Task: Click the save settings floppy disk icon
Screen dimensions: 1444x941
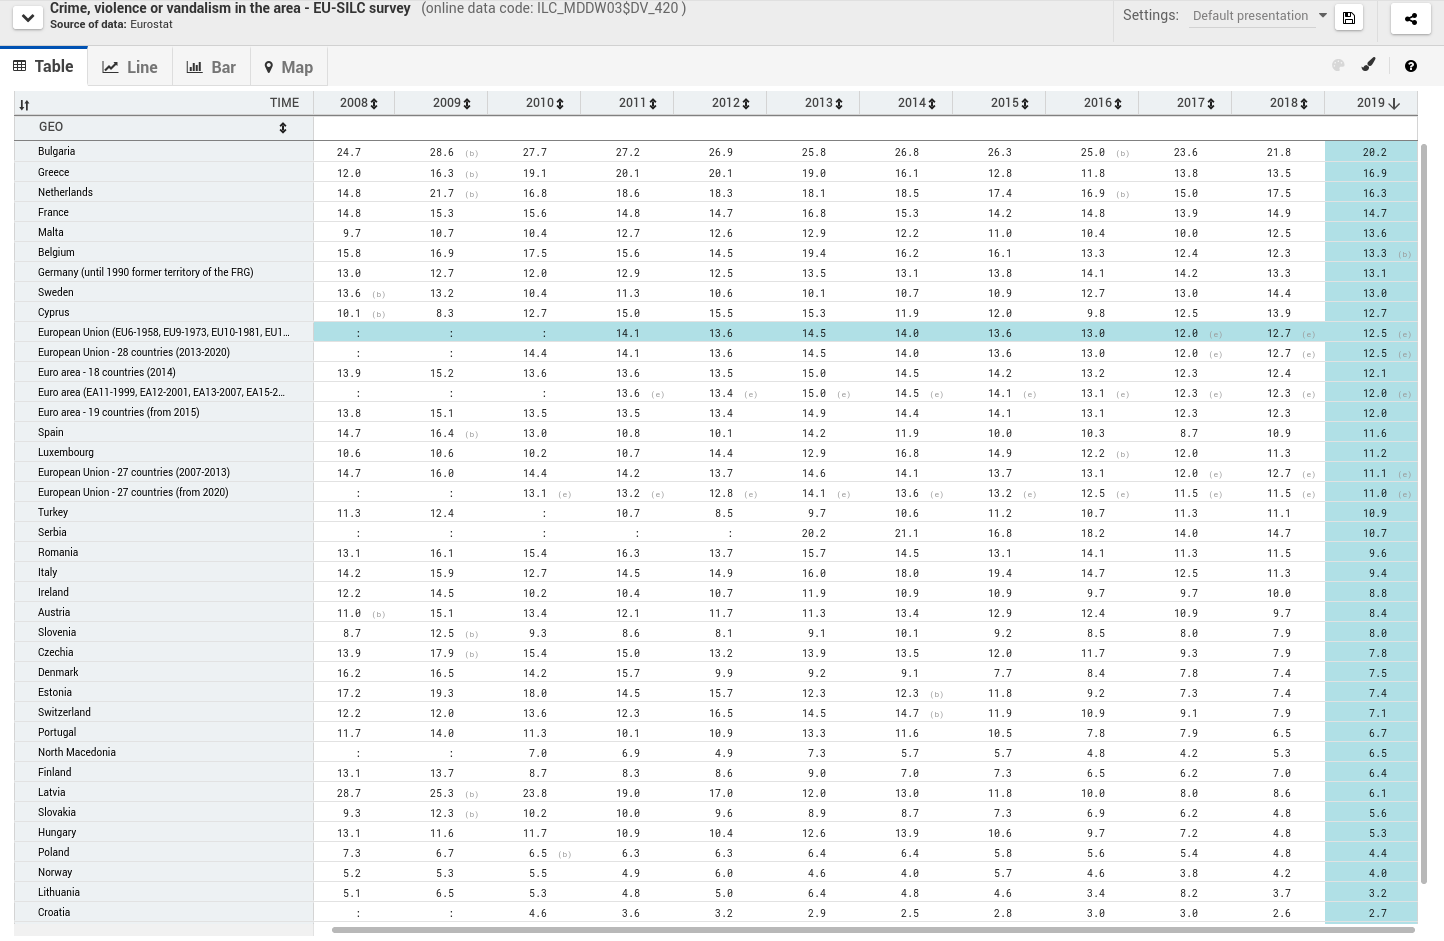Action: (x=1349, y=17)
